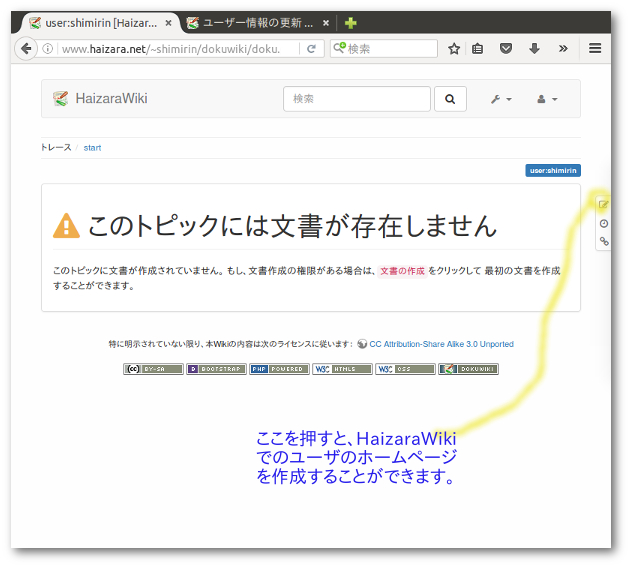Open CC Attribution-Share Alike 3.0 license link
The image size is (630, 567).
(441, 344)
